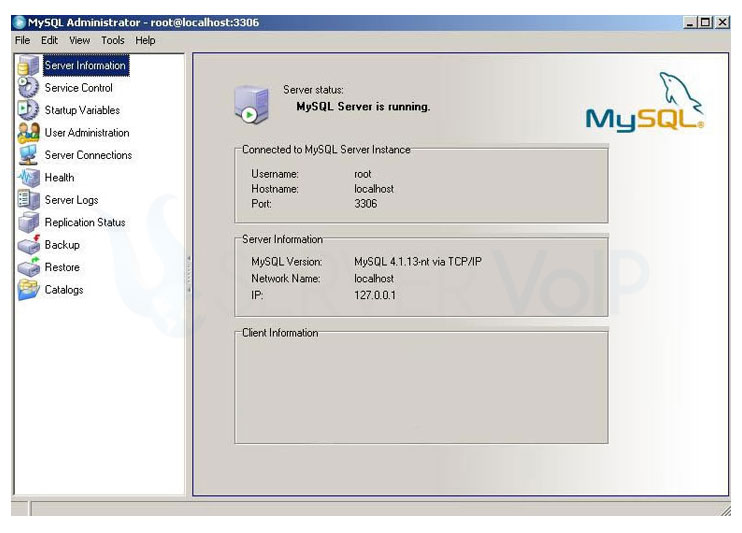Open the File menu

pos(22,40)
